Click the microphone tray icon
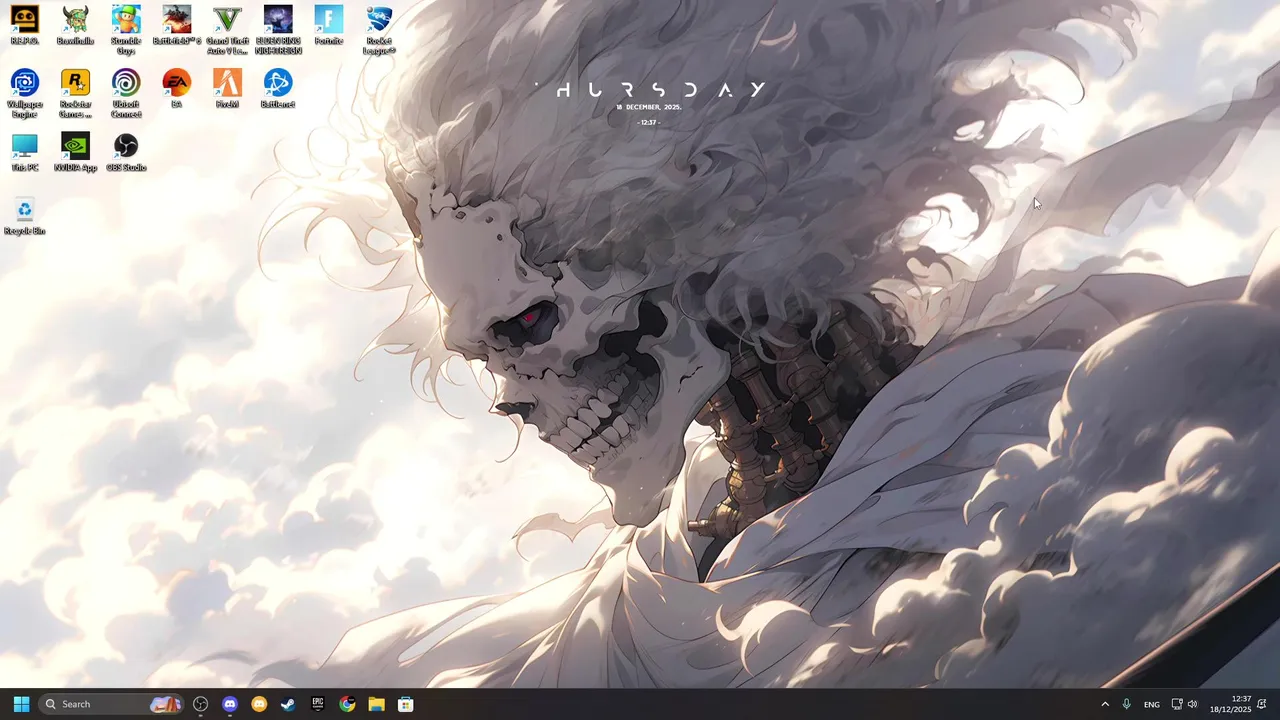The height and width of the screenshot is (720, 1280). (1126, 704)
